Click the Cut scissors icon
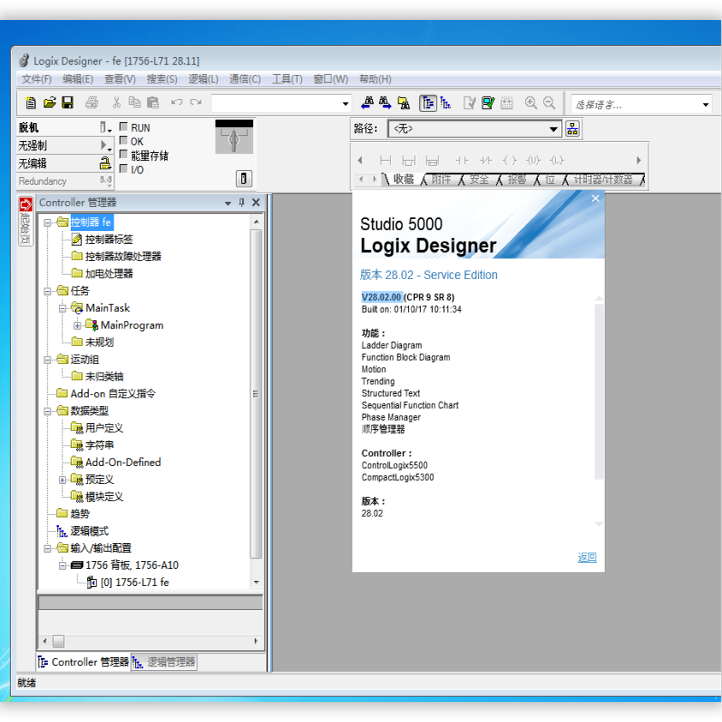The height and width of the screenshot is (722, 722). coord(116,103)
